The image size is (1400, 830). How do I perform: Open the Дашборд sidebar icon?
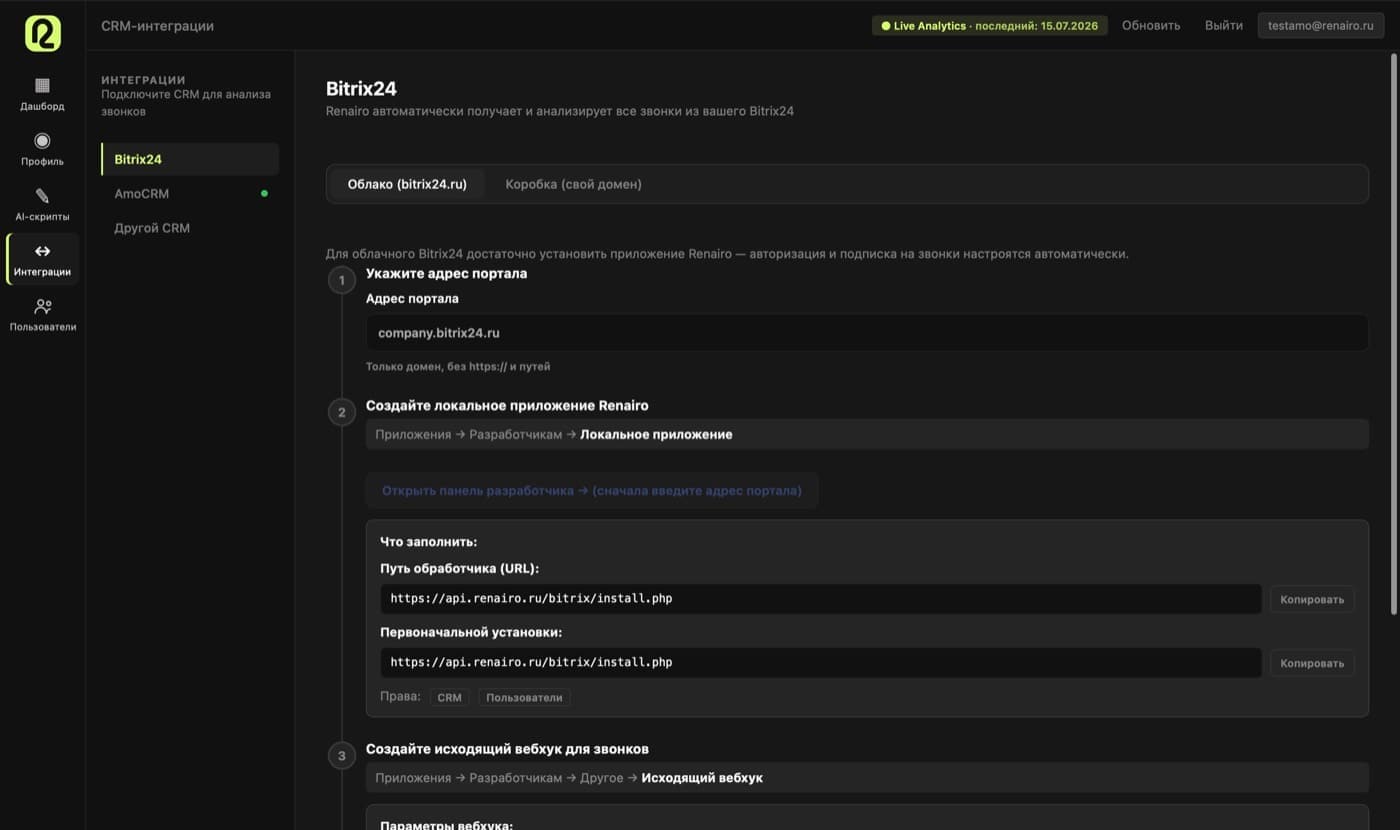(42, 85)
